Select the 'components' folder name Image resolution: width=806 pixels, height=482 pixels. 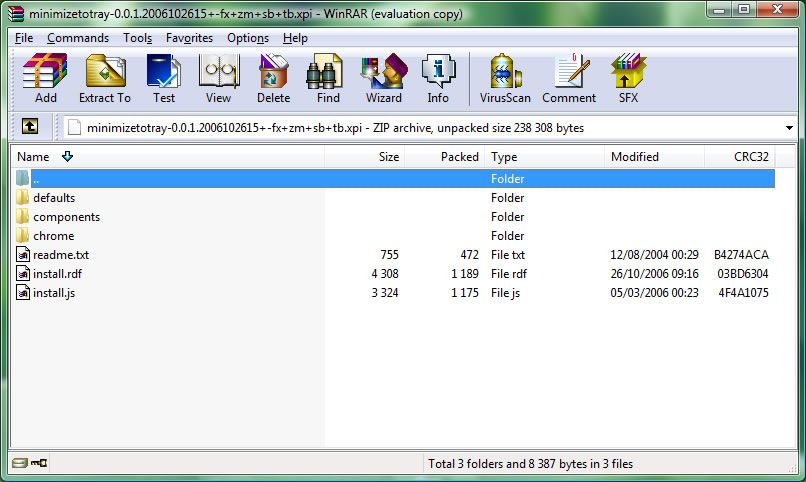pyautogui.click(x=66, y=217)
